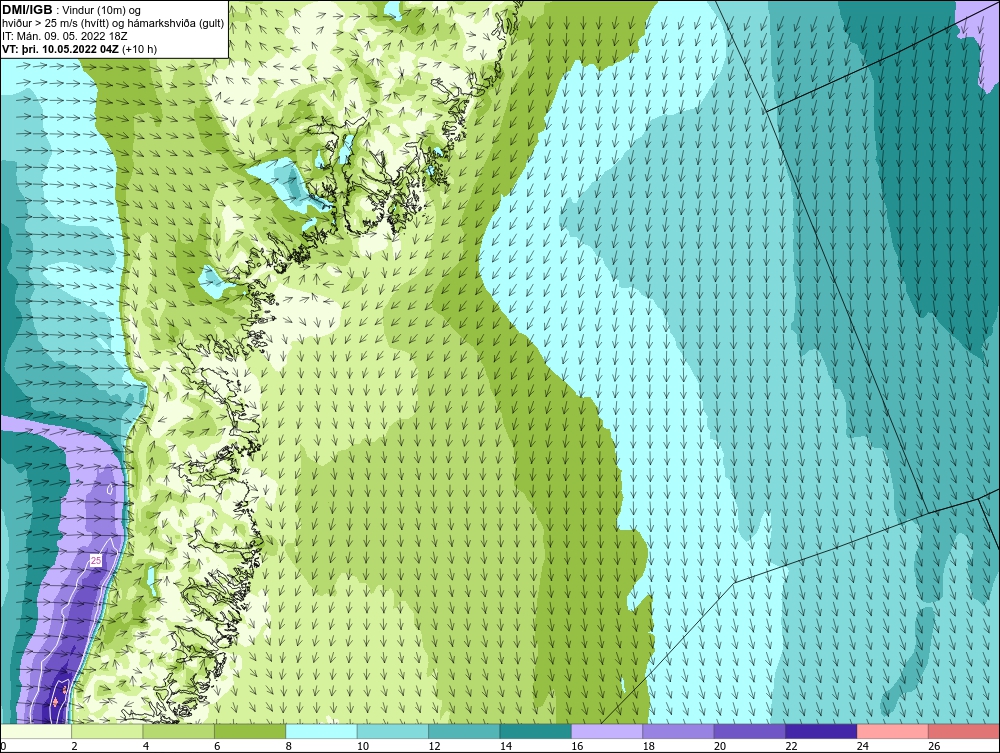The height and width of the screenshot is (753, 1000).
Task: Click the 'Vindur (10m) og' header text
Action: (102, 10)
